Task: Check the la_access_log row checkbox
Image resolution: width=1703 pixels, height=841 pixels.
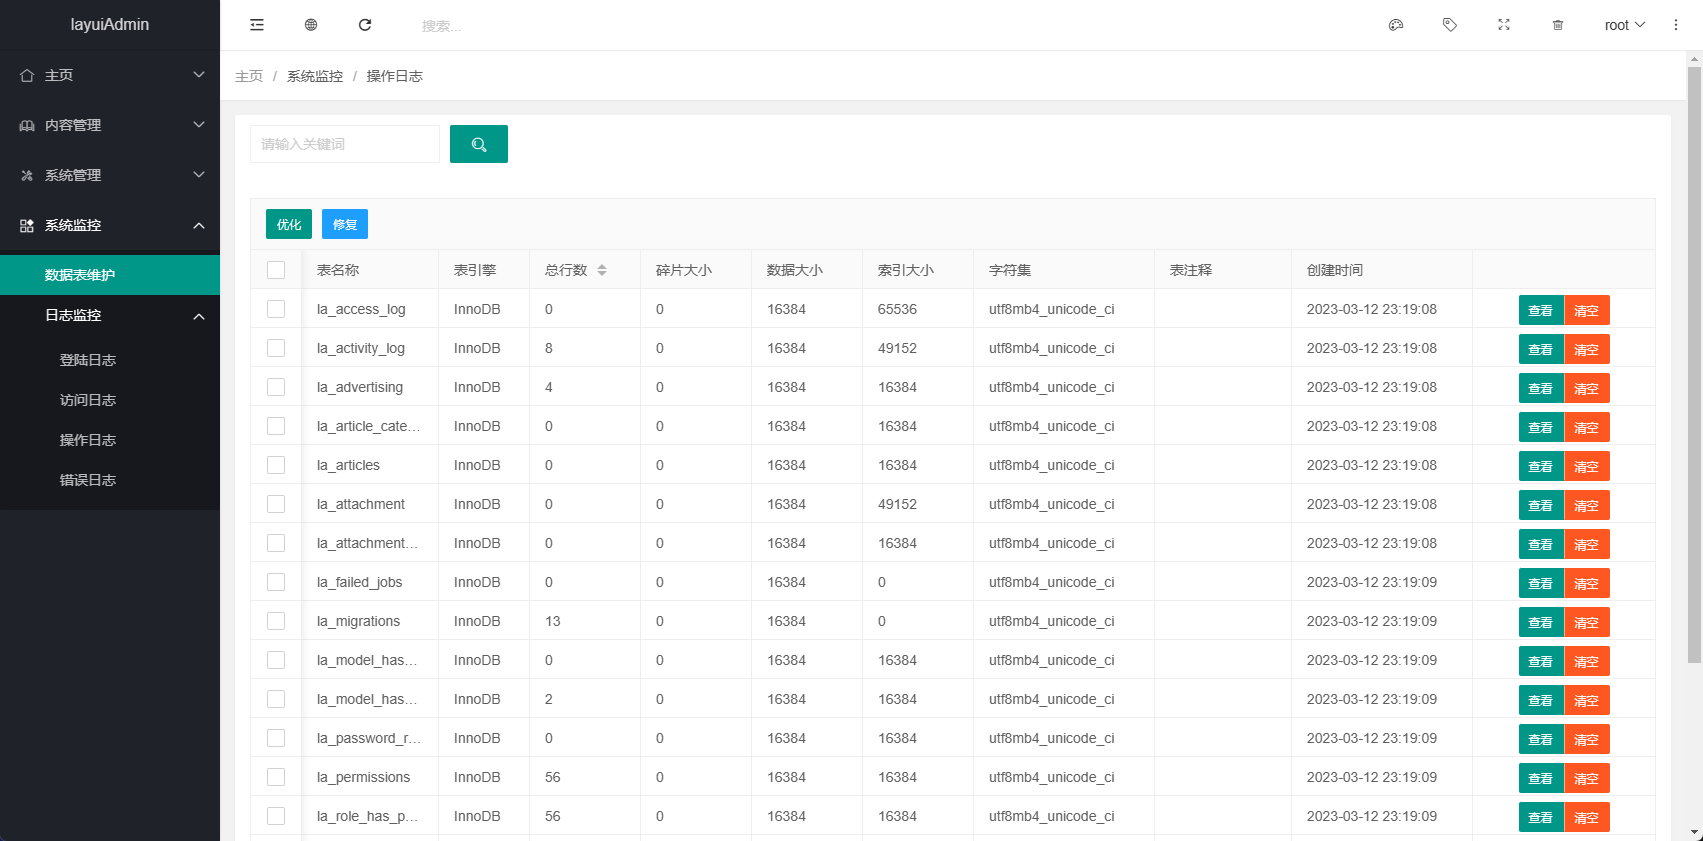Action: coord(276,309)
